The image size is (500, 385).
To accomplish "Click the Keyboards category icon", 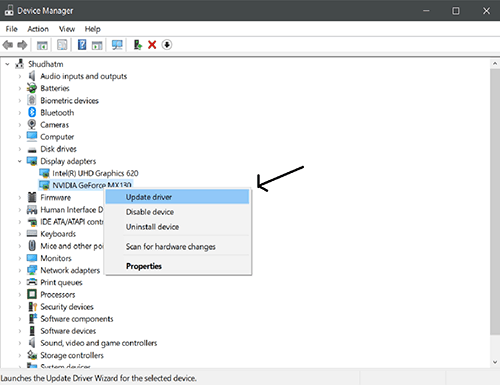I will (32, 233).
